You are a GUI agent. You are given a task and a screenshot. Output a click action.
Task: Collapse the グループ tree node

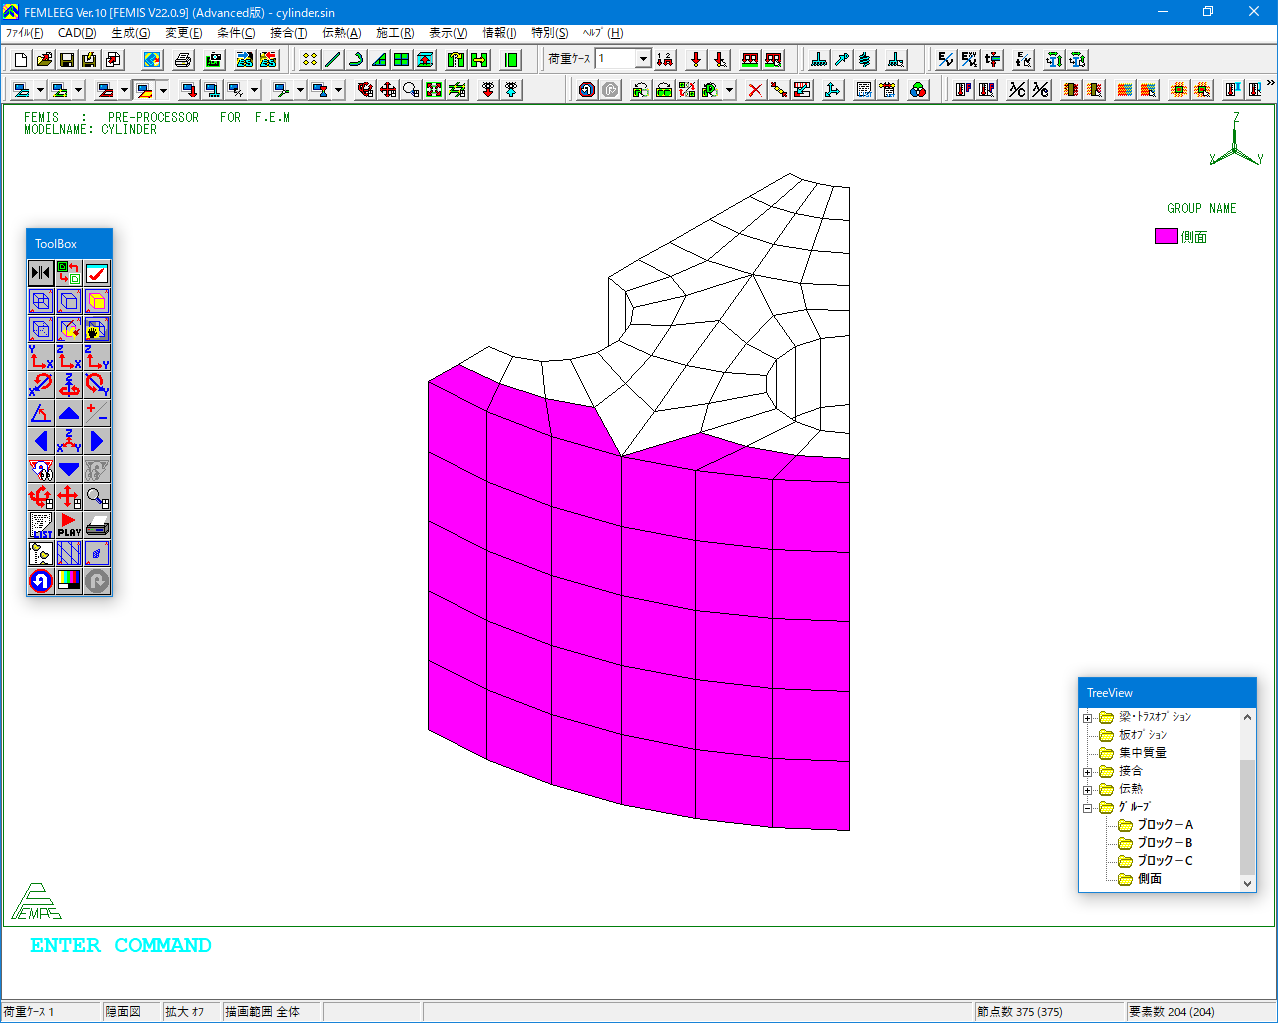click(x=1088, y=808)
